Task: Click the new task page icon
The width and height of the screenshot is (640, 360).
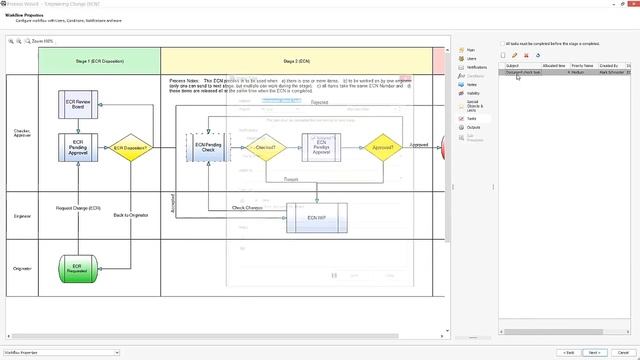Action: pos(503,55)
